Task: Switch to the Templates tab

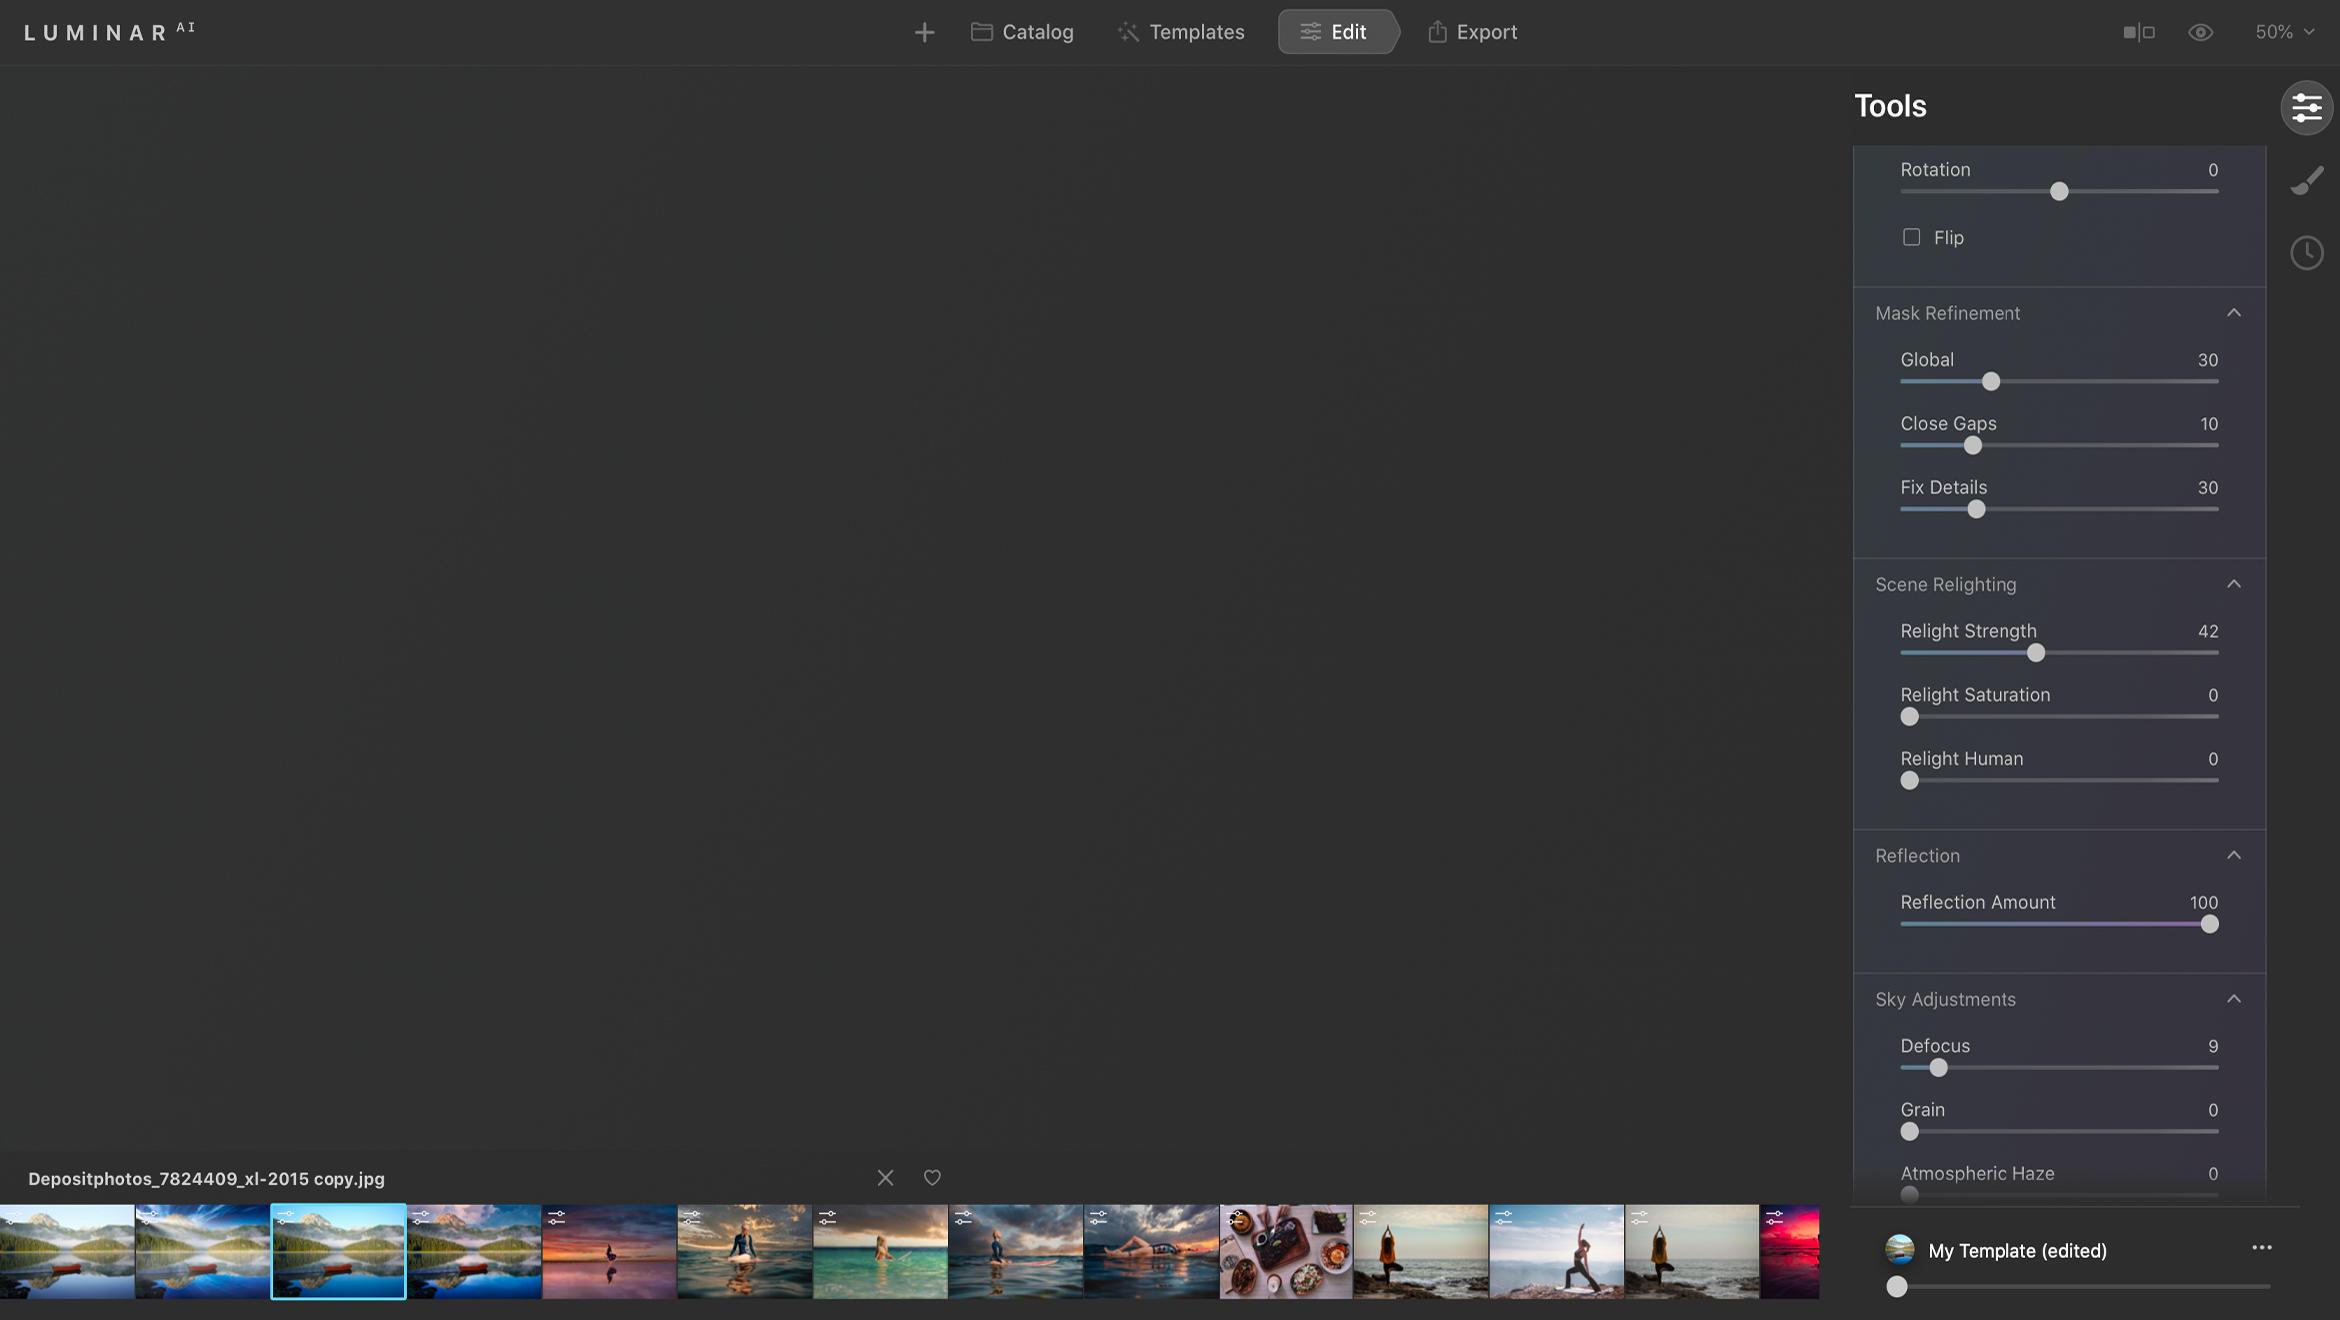Action: click(1181, 31)
